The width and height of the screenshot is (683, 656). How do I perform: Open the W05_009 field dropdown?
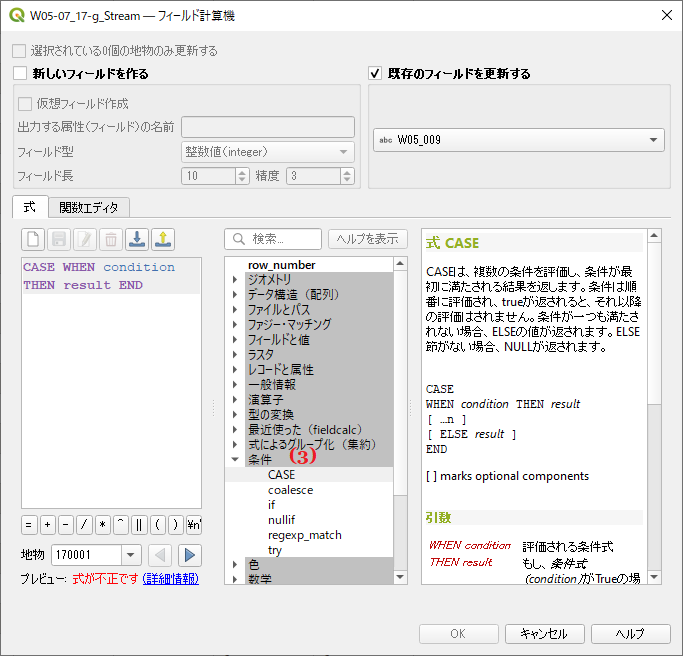coord(654,140)
